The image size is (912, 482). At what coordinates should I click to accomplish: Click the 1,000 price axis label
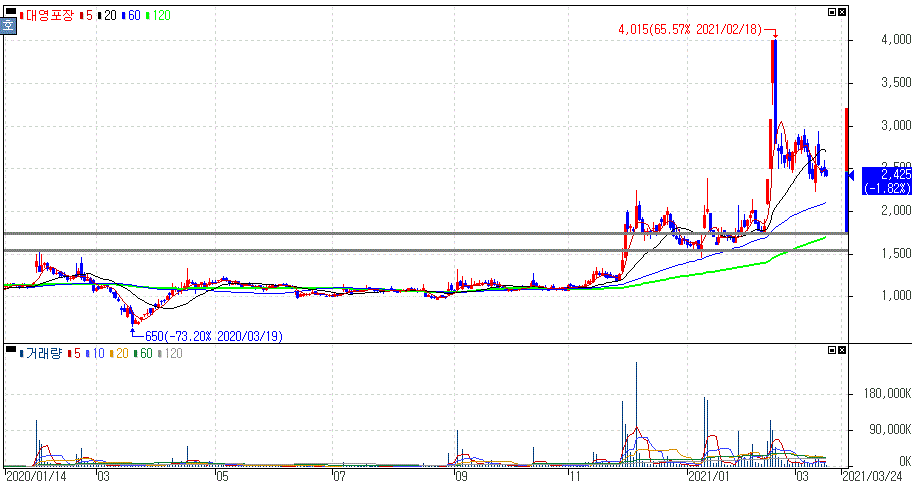[896, 296]
